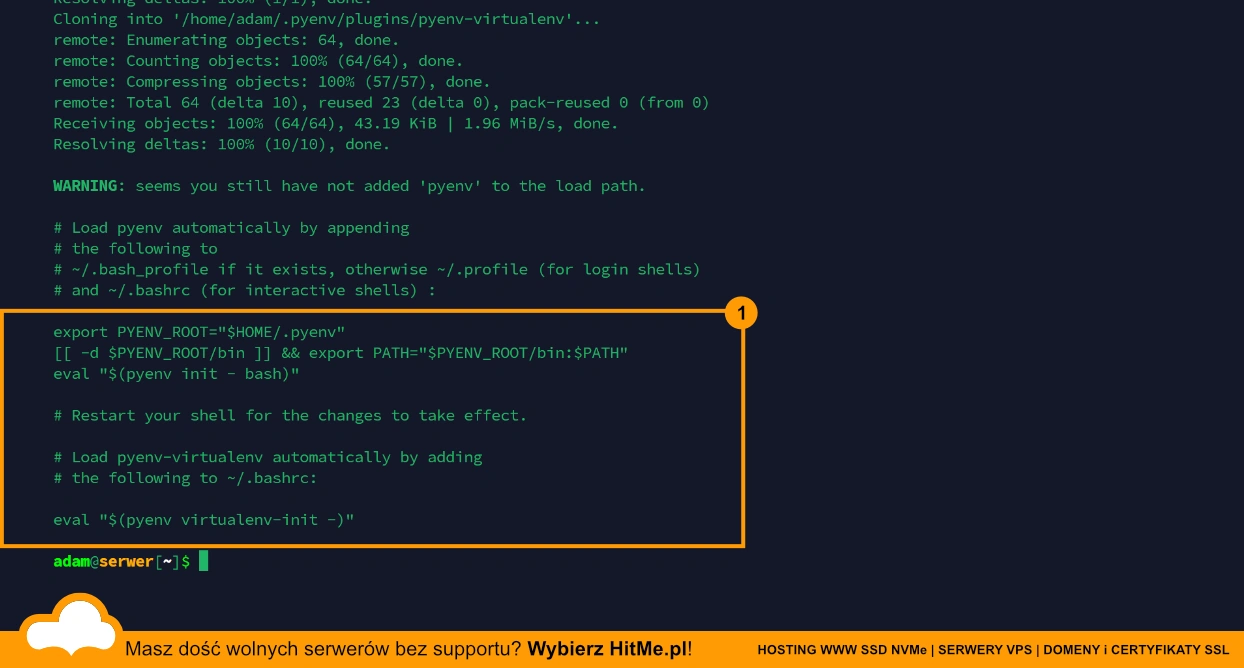The height and width of the screenshot is (668, 1244).
Task: Click the bold WARNING text
Action: (89, 186)
